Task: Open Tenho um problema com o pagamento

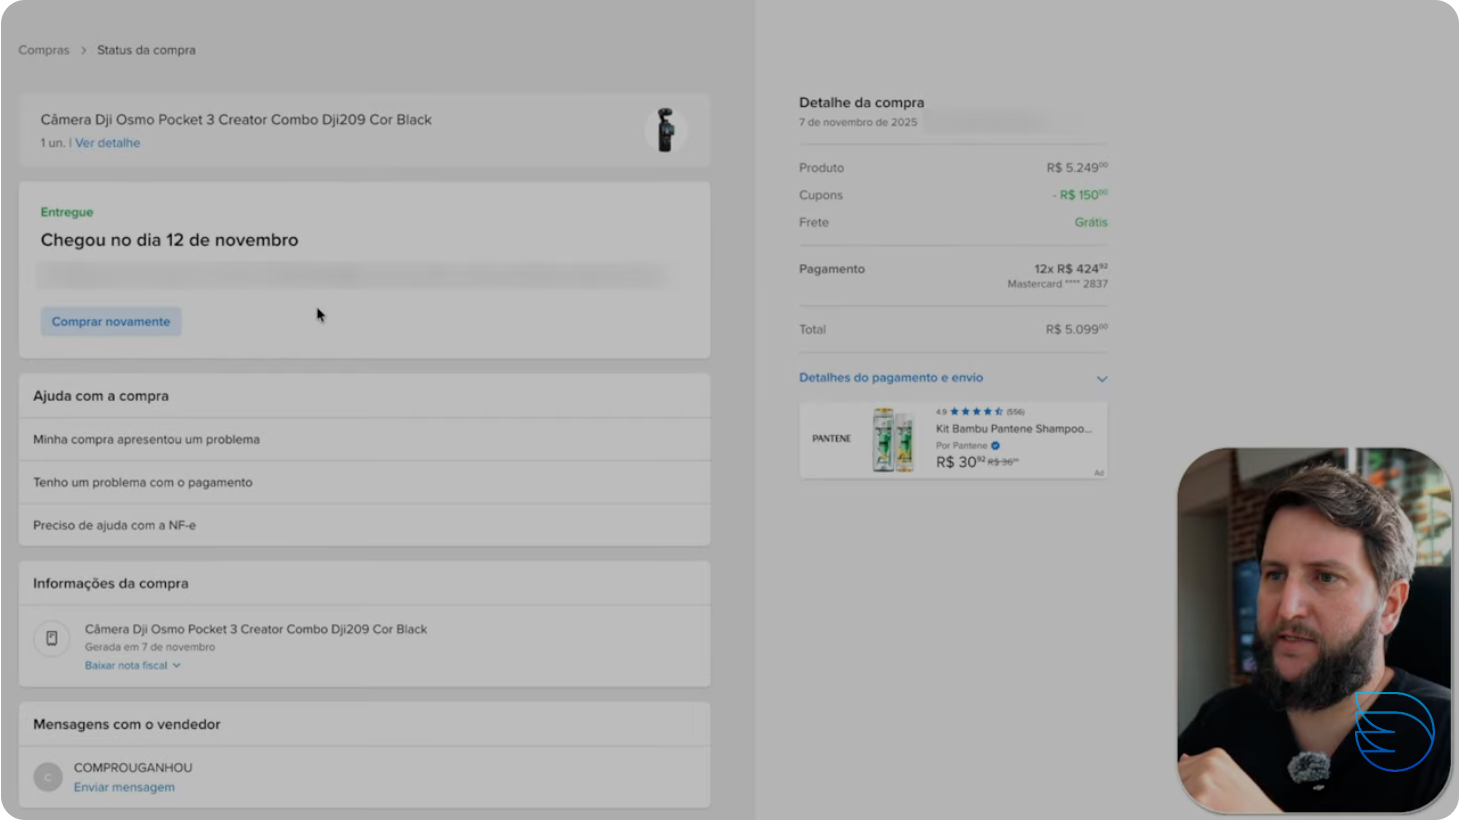Action: [364, 482]
